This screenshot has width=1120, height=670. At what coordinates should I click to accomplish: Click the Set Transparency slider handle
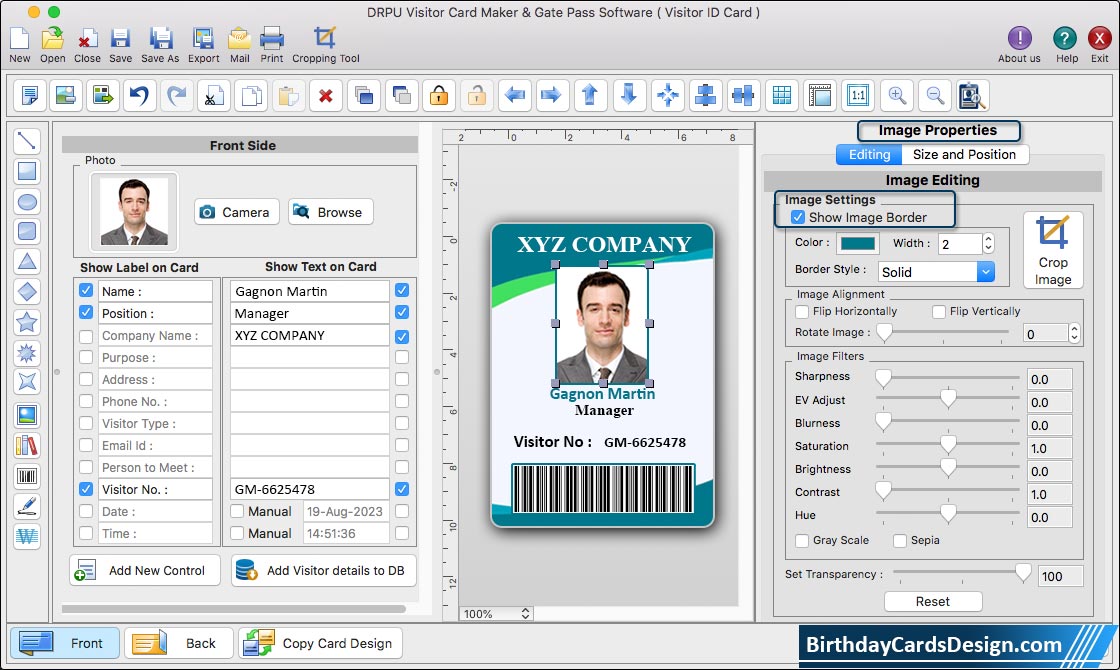[x=1023, y=573]
